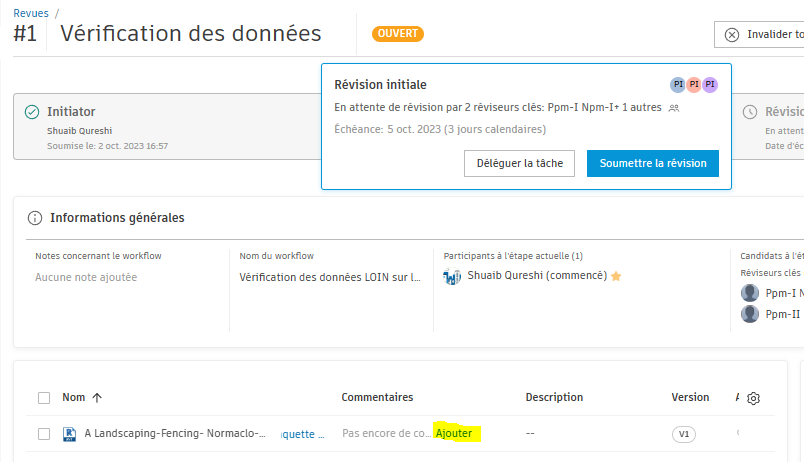Click the Revit file icon in Landscaping row
This screenshot has width=804, height=462.
pos(69,434)
